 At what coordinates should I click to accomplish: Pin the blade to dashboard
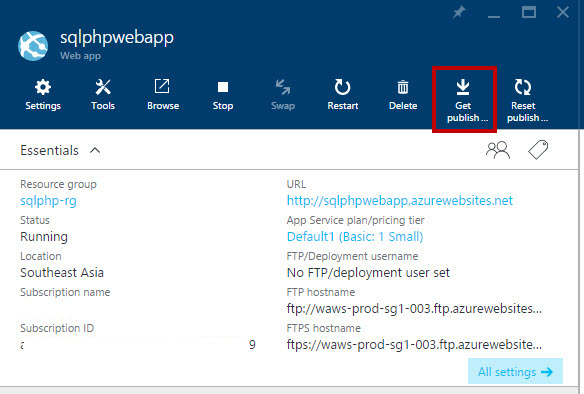[x=459, y=12]
